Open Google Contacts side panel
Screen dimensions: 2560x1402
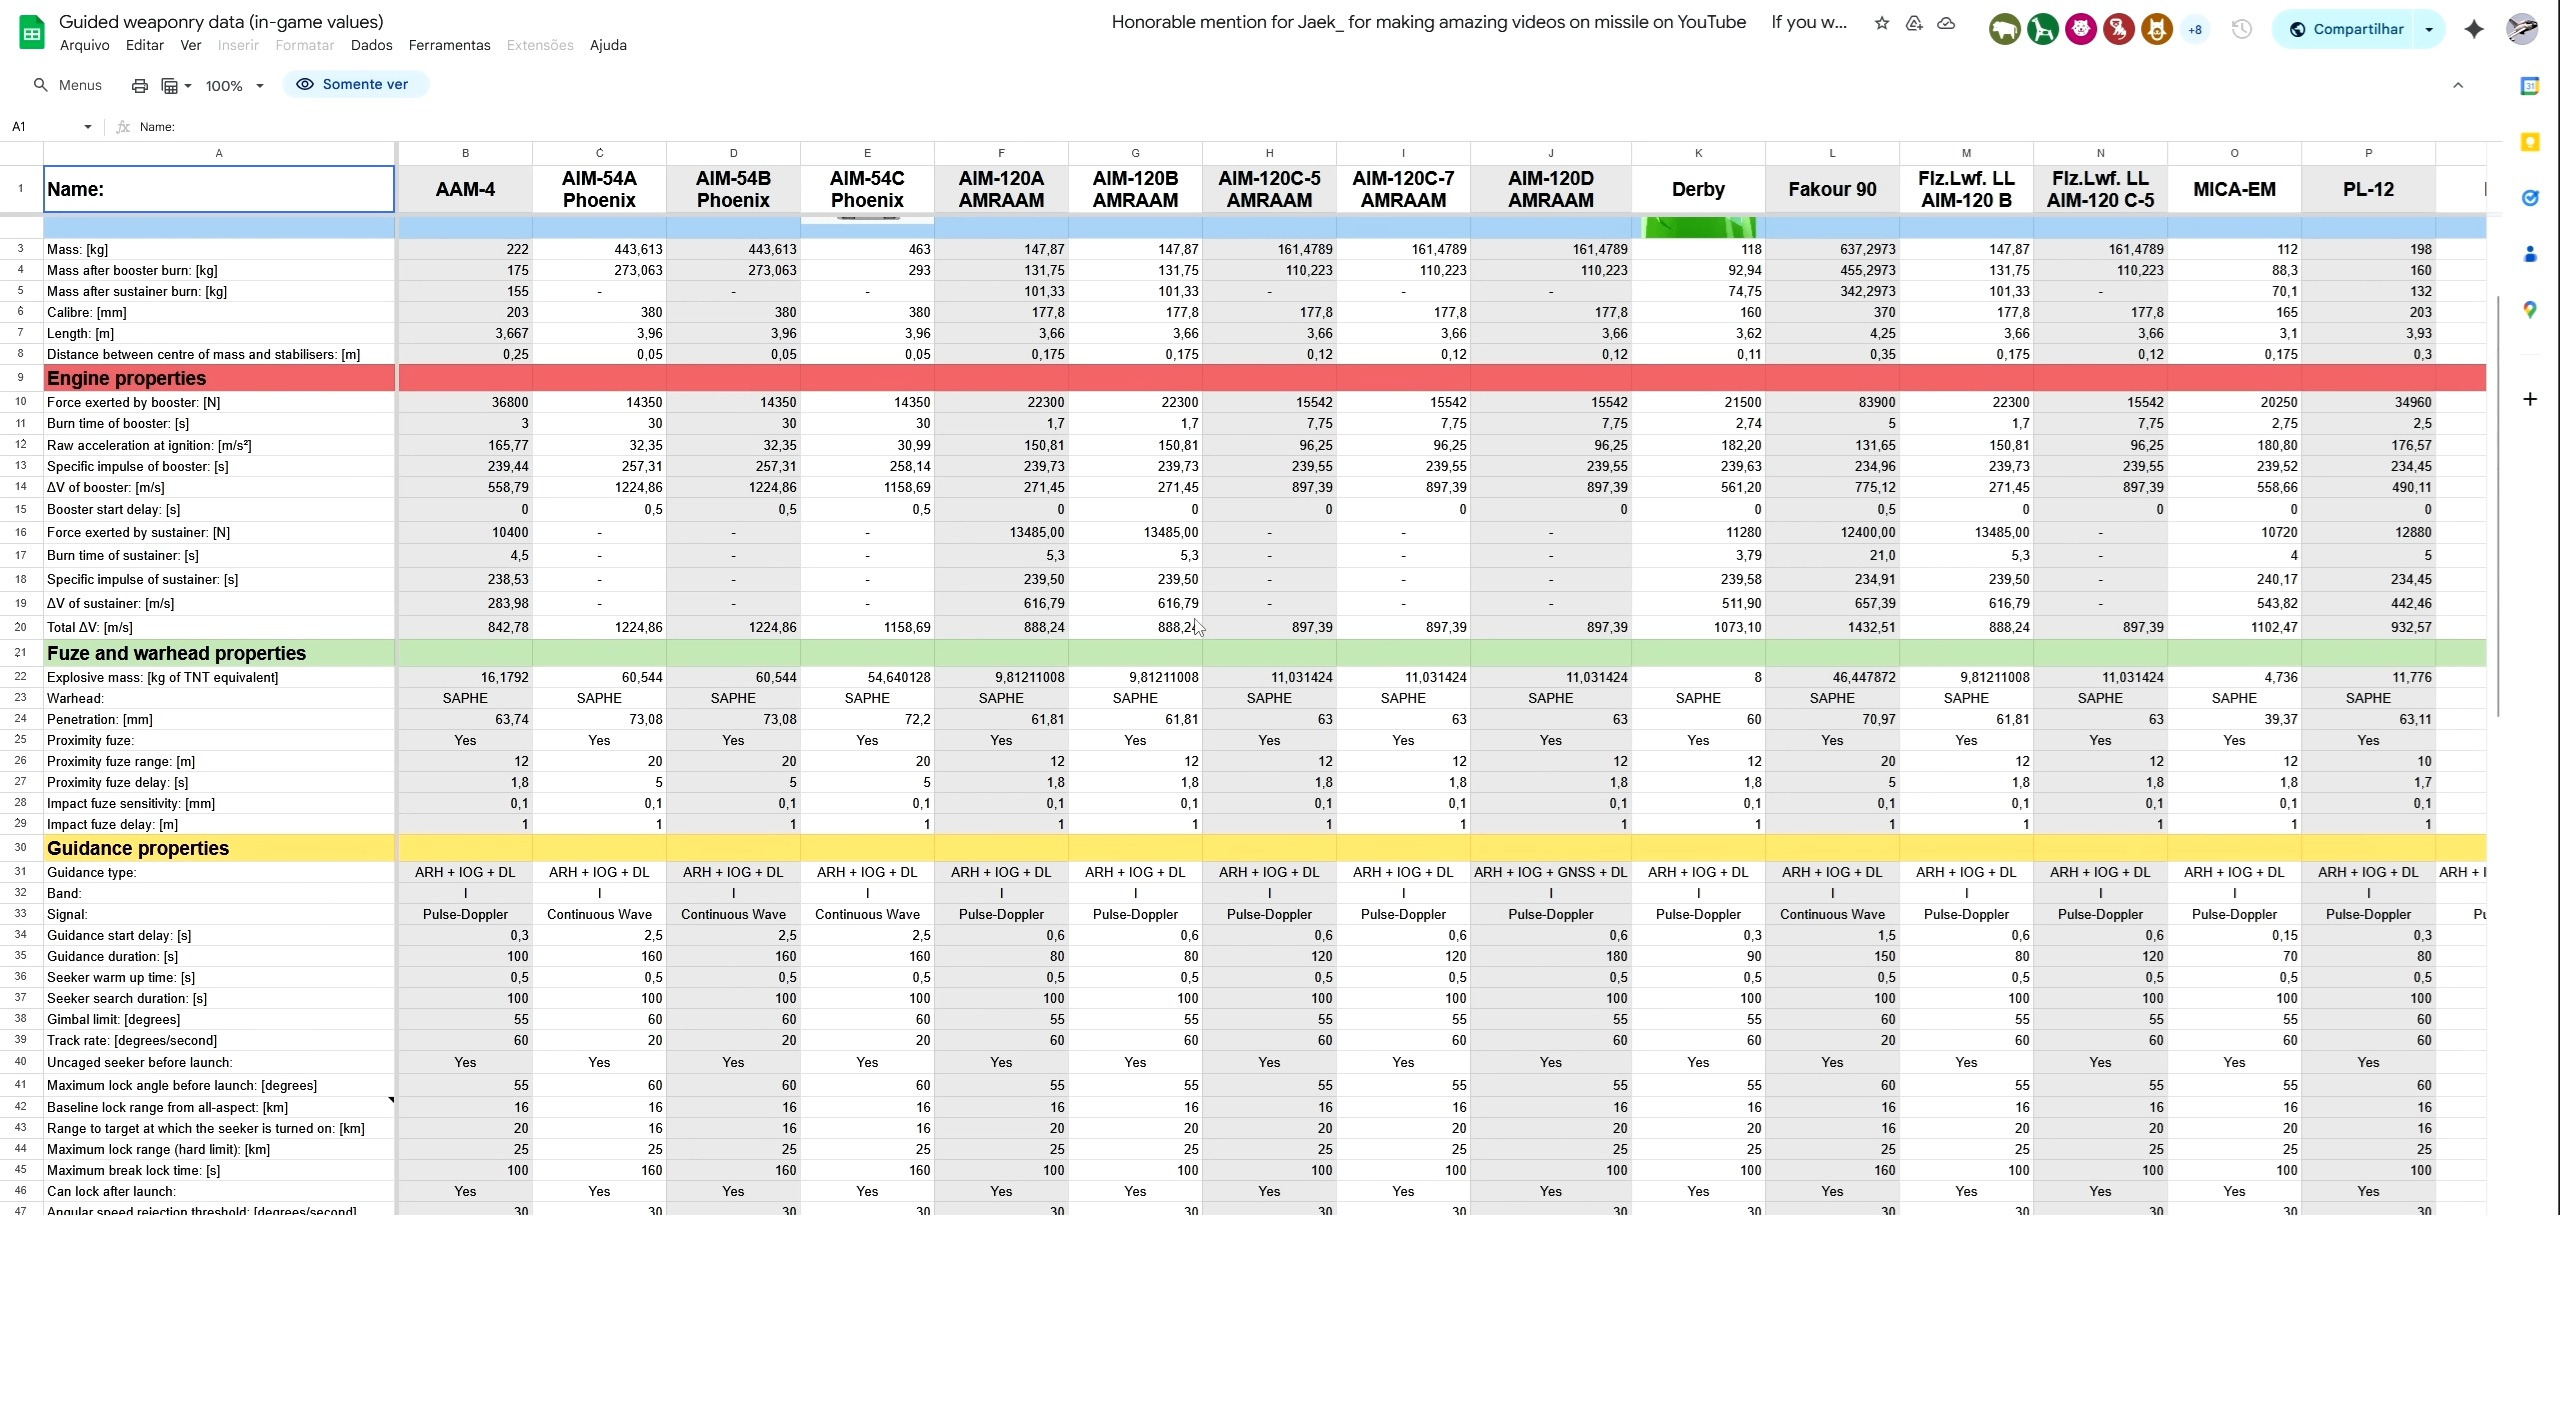(2530, 254)
